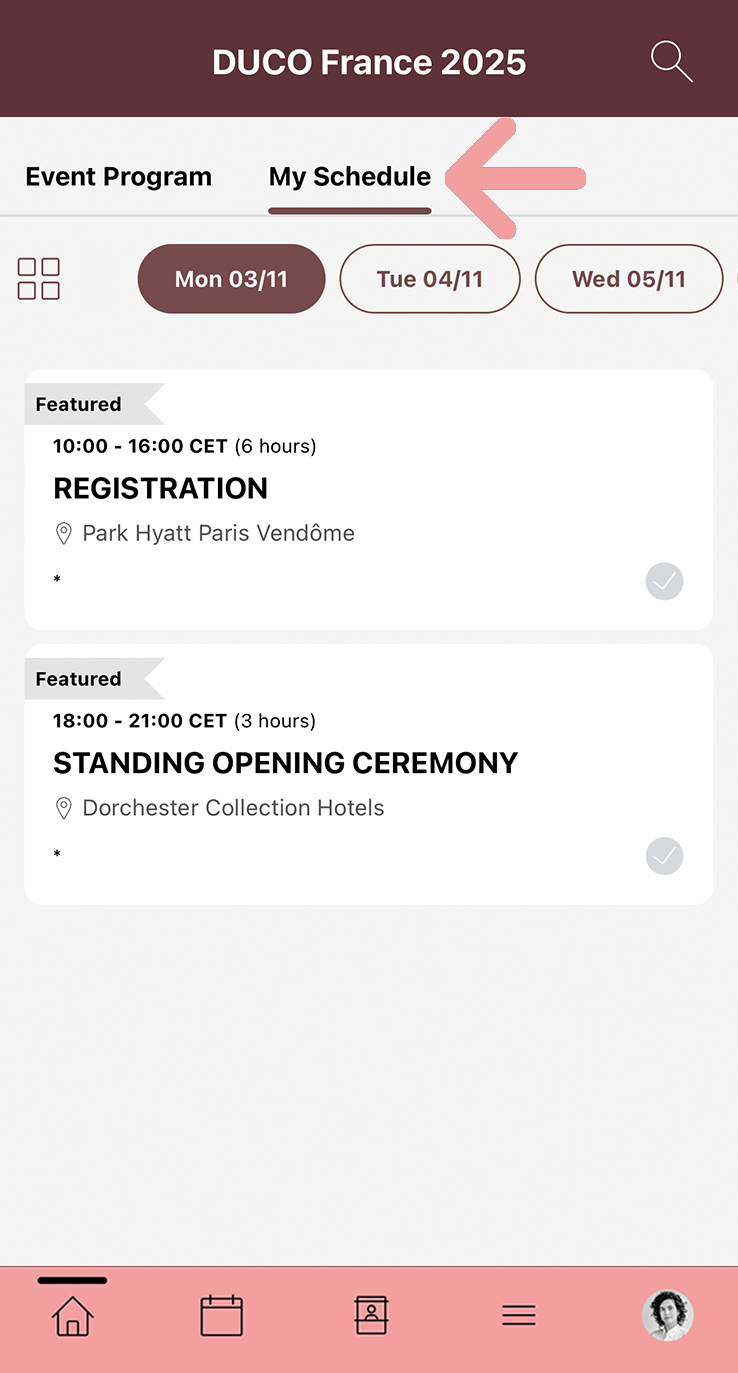Open the attendee badge icon
Screen dimensions: 738x1373
click(371, 1316)
